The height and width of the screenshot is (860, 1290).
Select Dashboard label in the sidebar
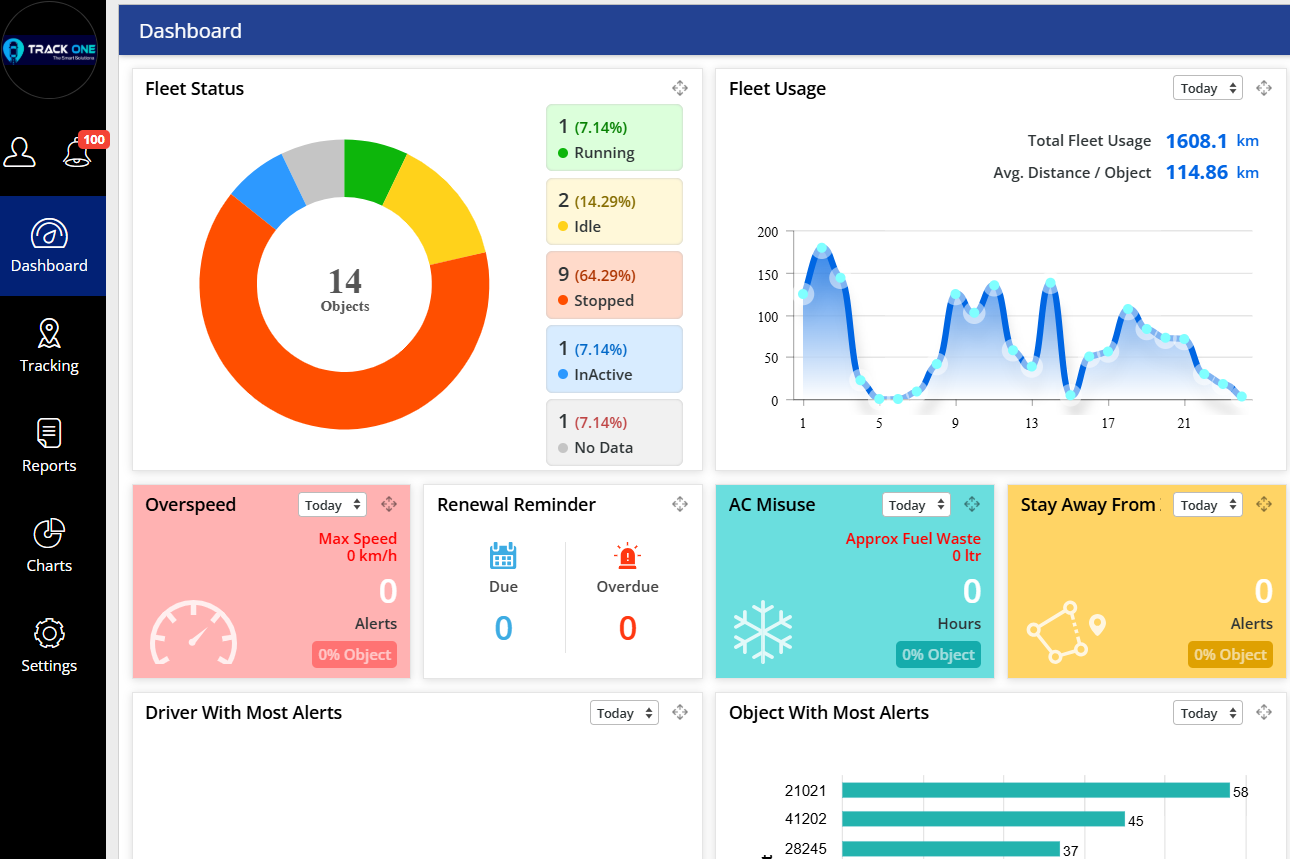pos(49,265)
